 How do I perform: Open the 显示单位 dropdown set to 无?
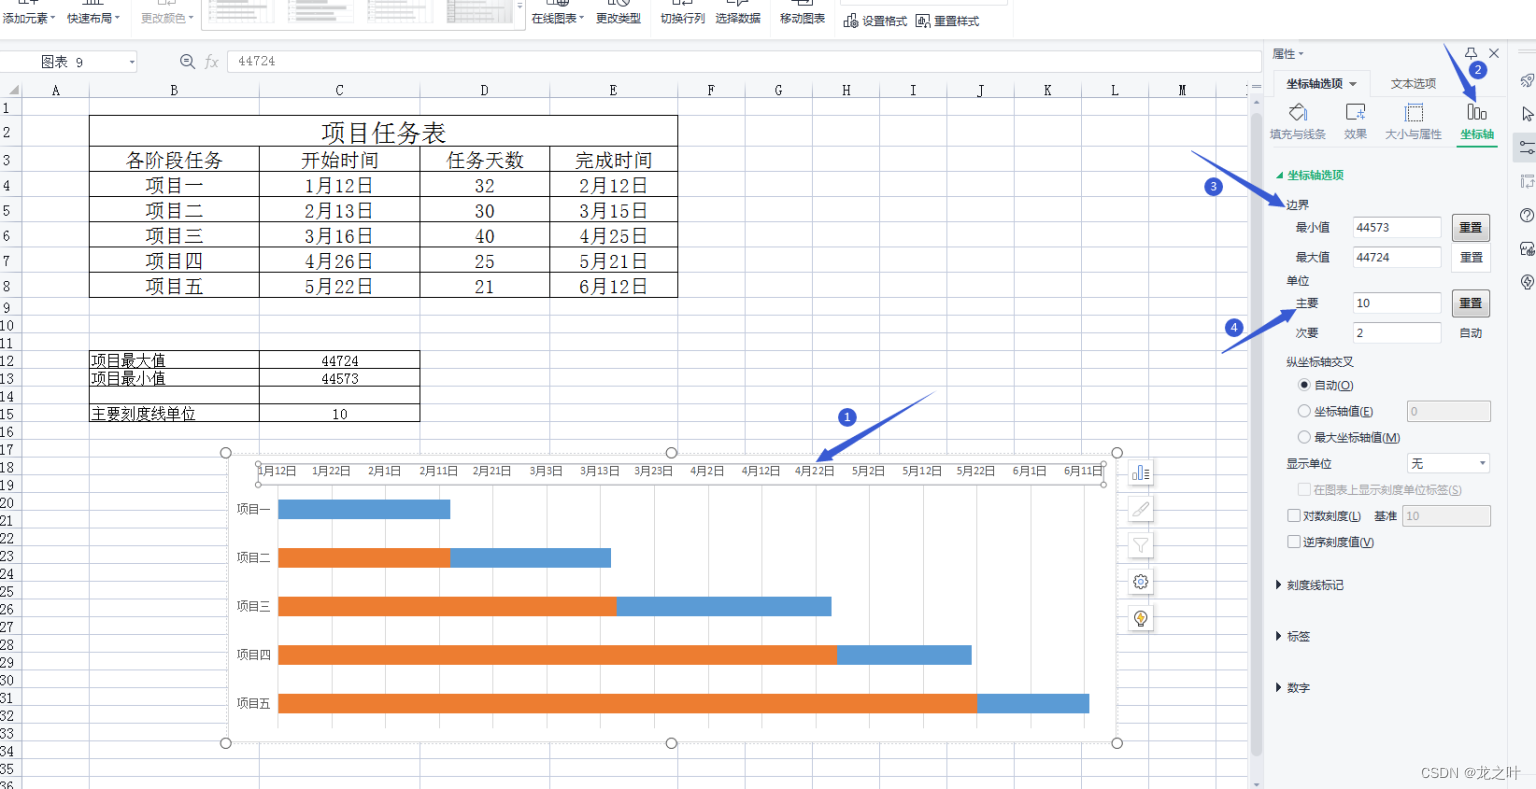tap(1449, 463)
